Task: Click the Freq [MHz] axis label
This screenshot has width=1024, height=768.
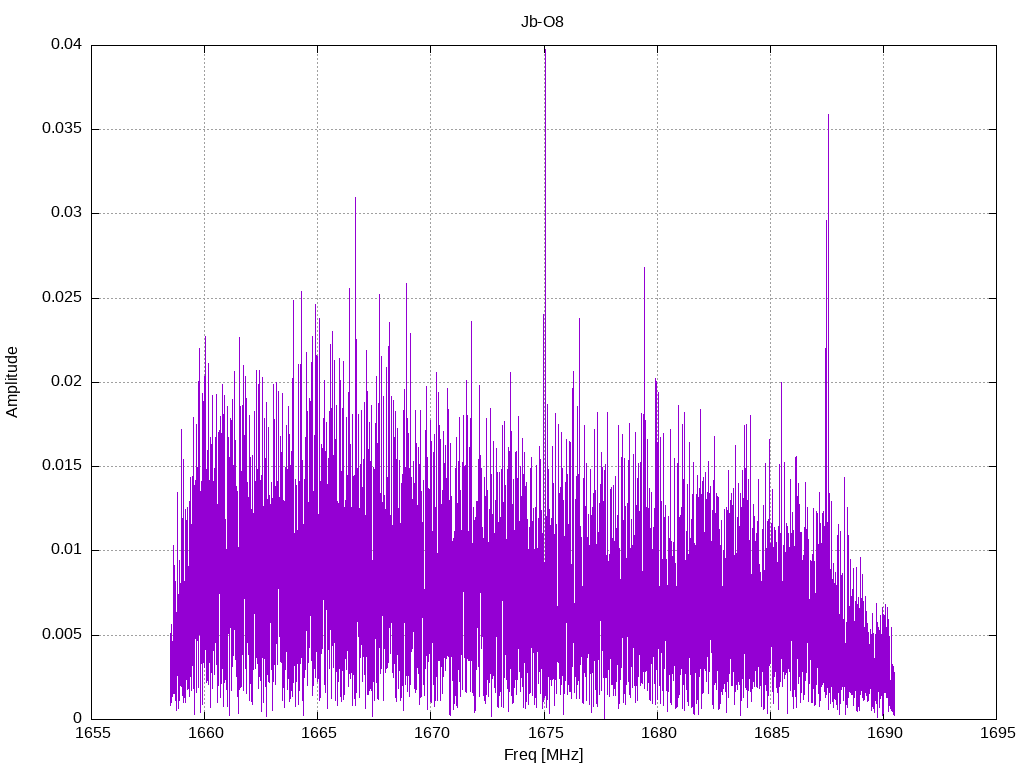Action: (x=543, y=754)
